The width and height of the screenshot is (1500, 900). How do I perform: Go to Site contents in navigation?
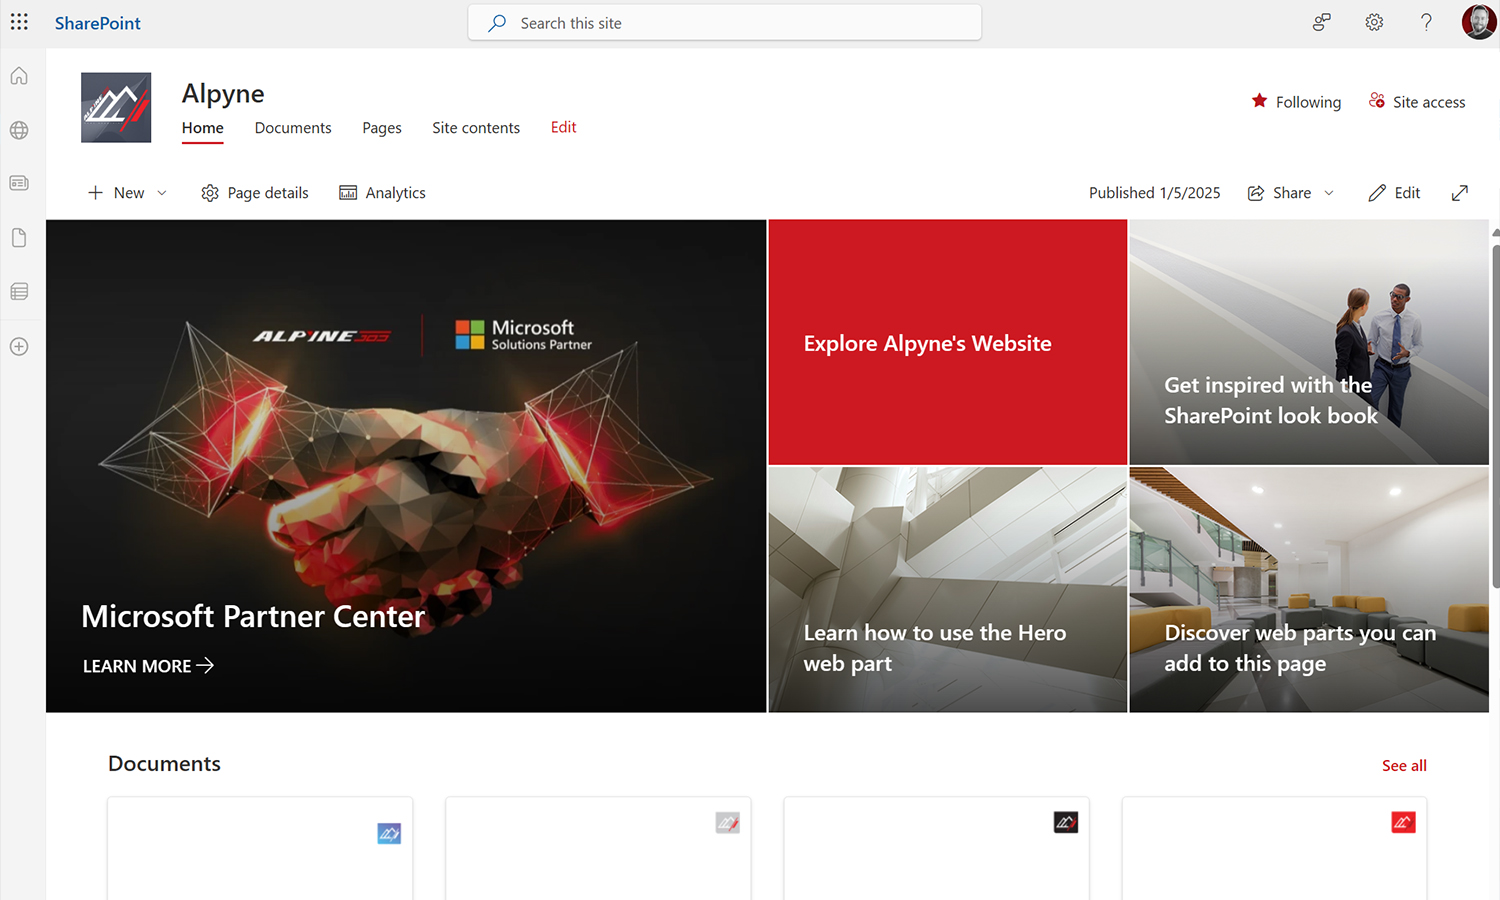point(475,128)
